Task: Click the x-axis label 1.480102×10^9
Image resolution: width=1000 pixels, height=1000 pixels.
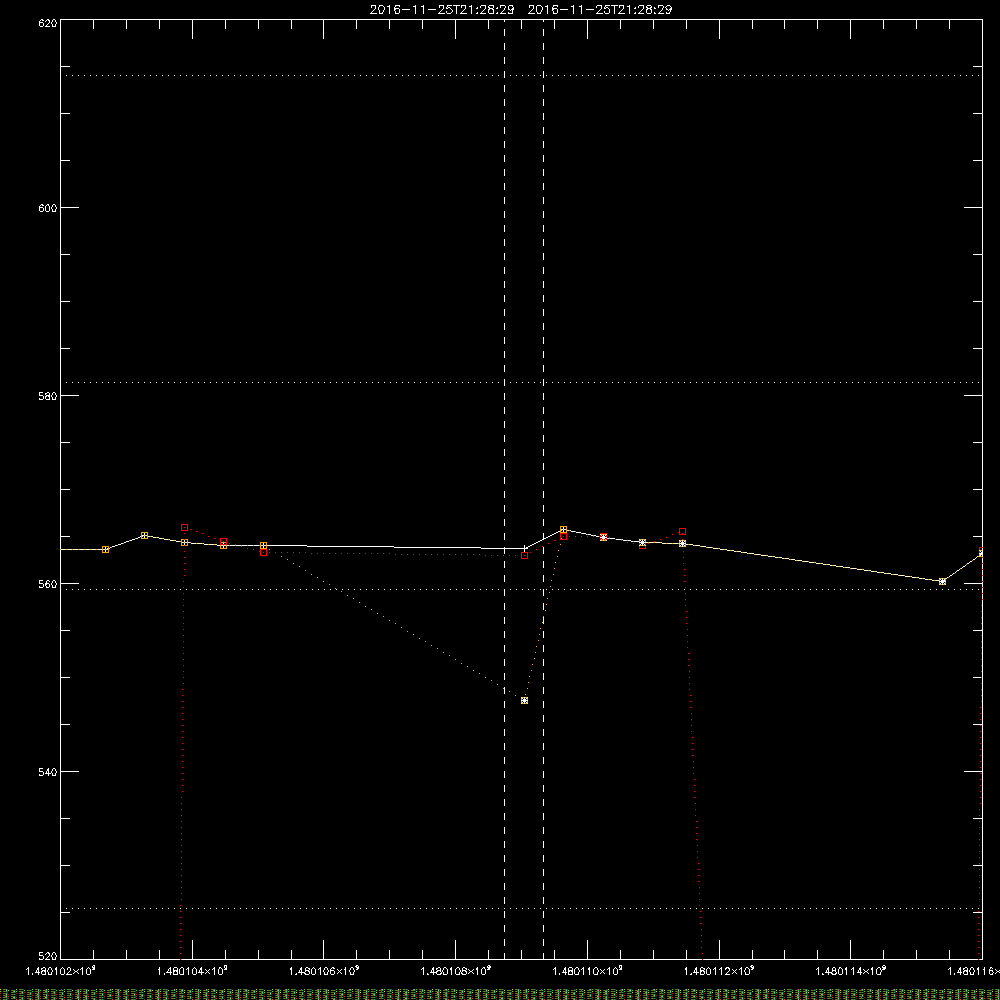Action: [x=60, y=971]
